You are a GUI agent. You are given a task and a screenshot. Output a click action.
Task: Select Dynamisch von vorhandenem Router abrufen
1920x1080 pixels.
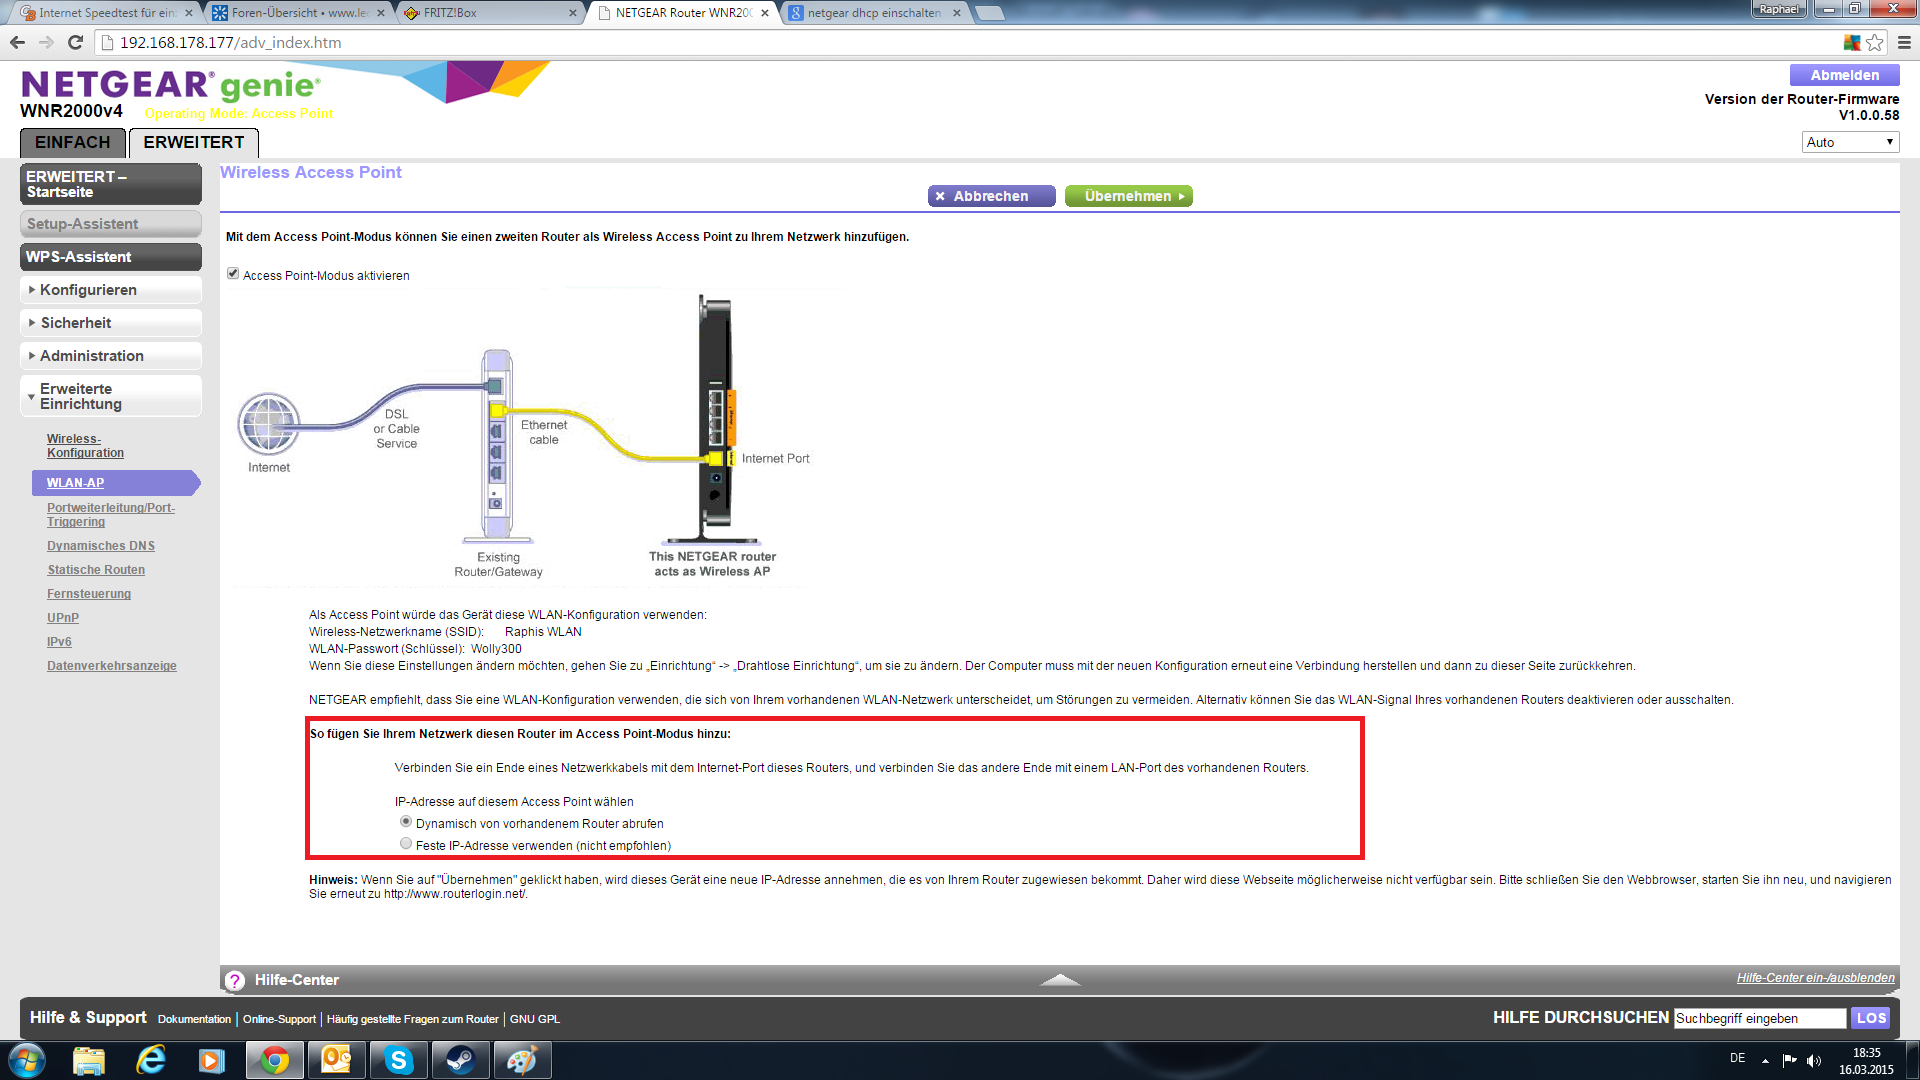point(406,821)
